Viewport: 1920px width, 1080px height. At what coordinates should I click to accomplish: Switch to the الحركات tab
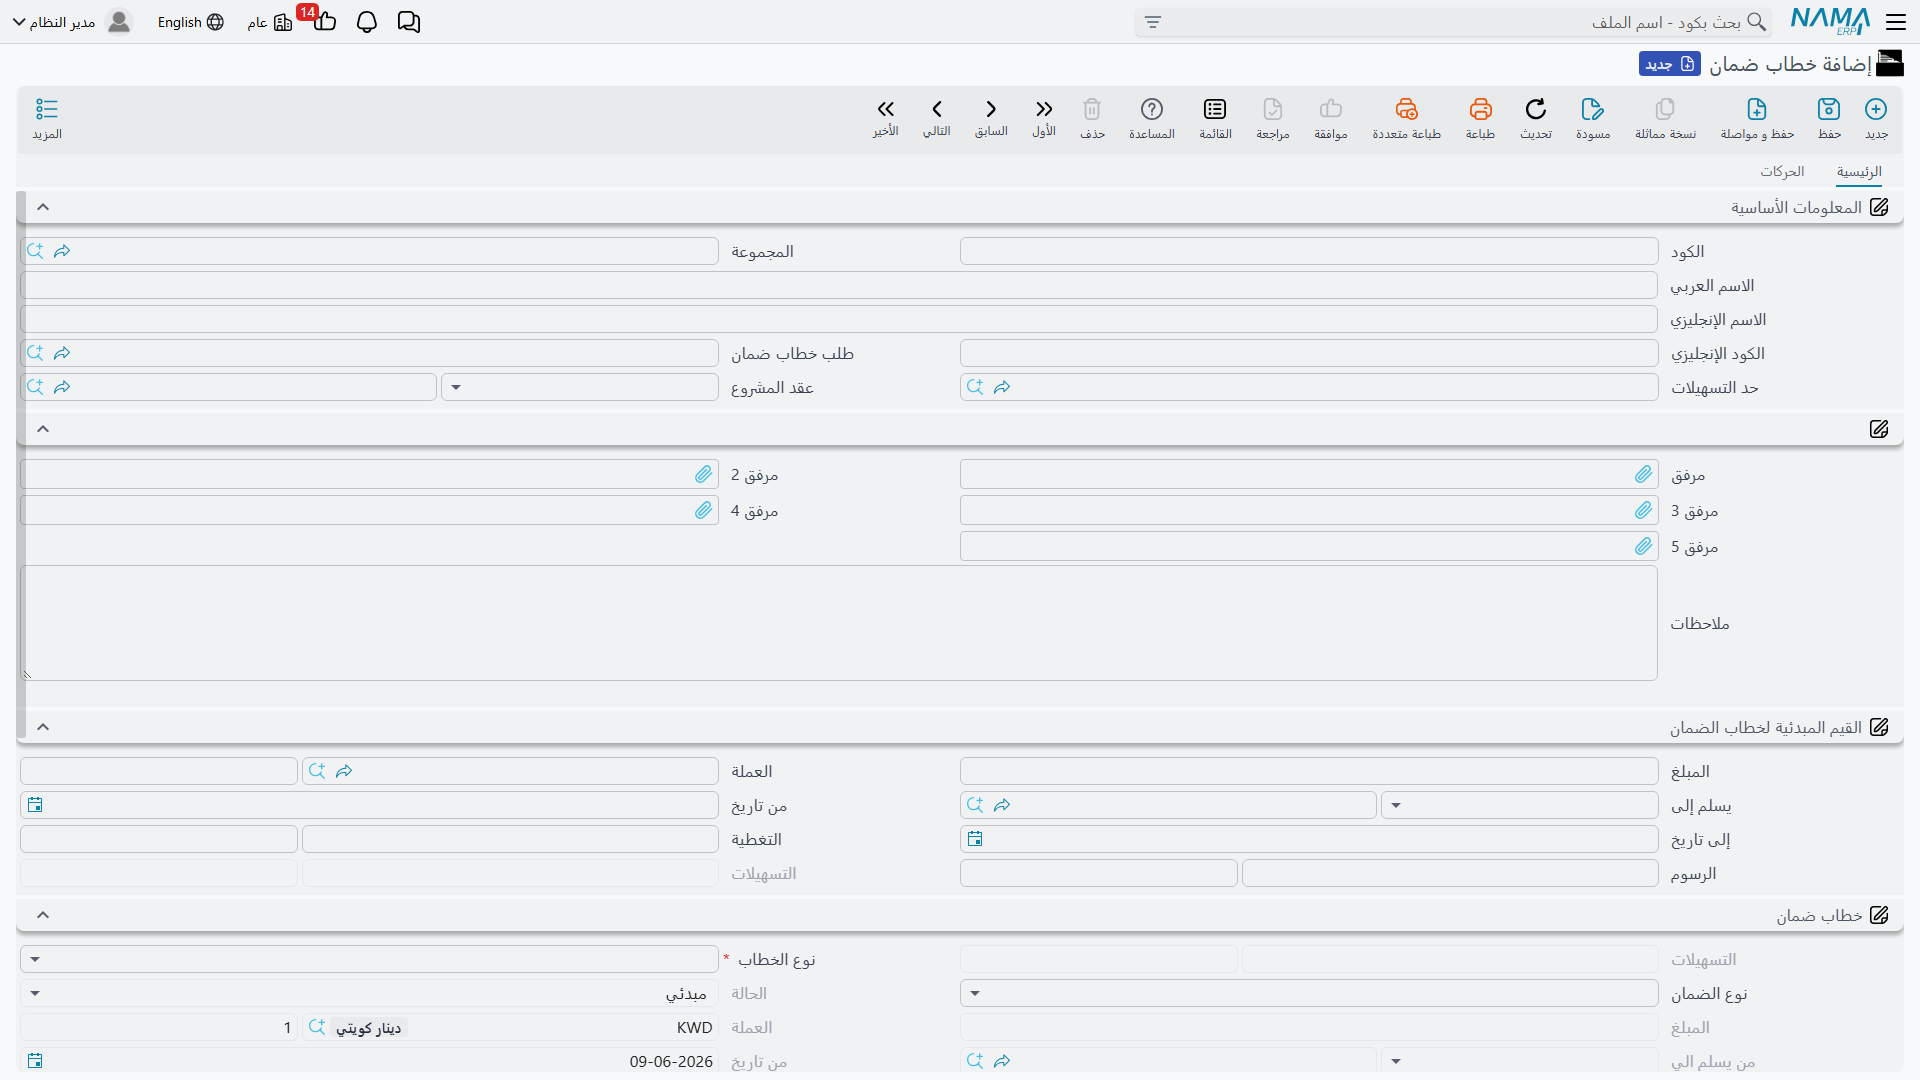pyautogui.click(x=1782, y=172)
